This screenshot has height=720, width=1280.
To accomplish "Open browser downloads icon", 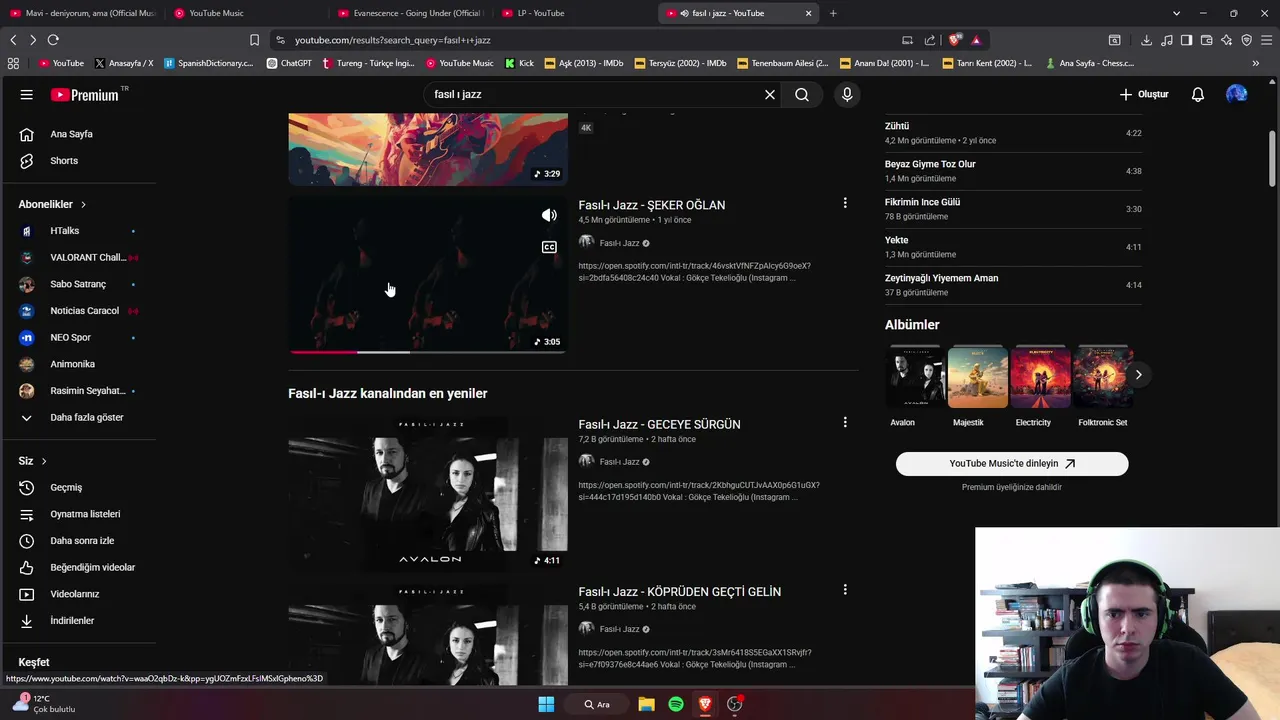I will tap(1146, 40).
